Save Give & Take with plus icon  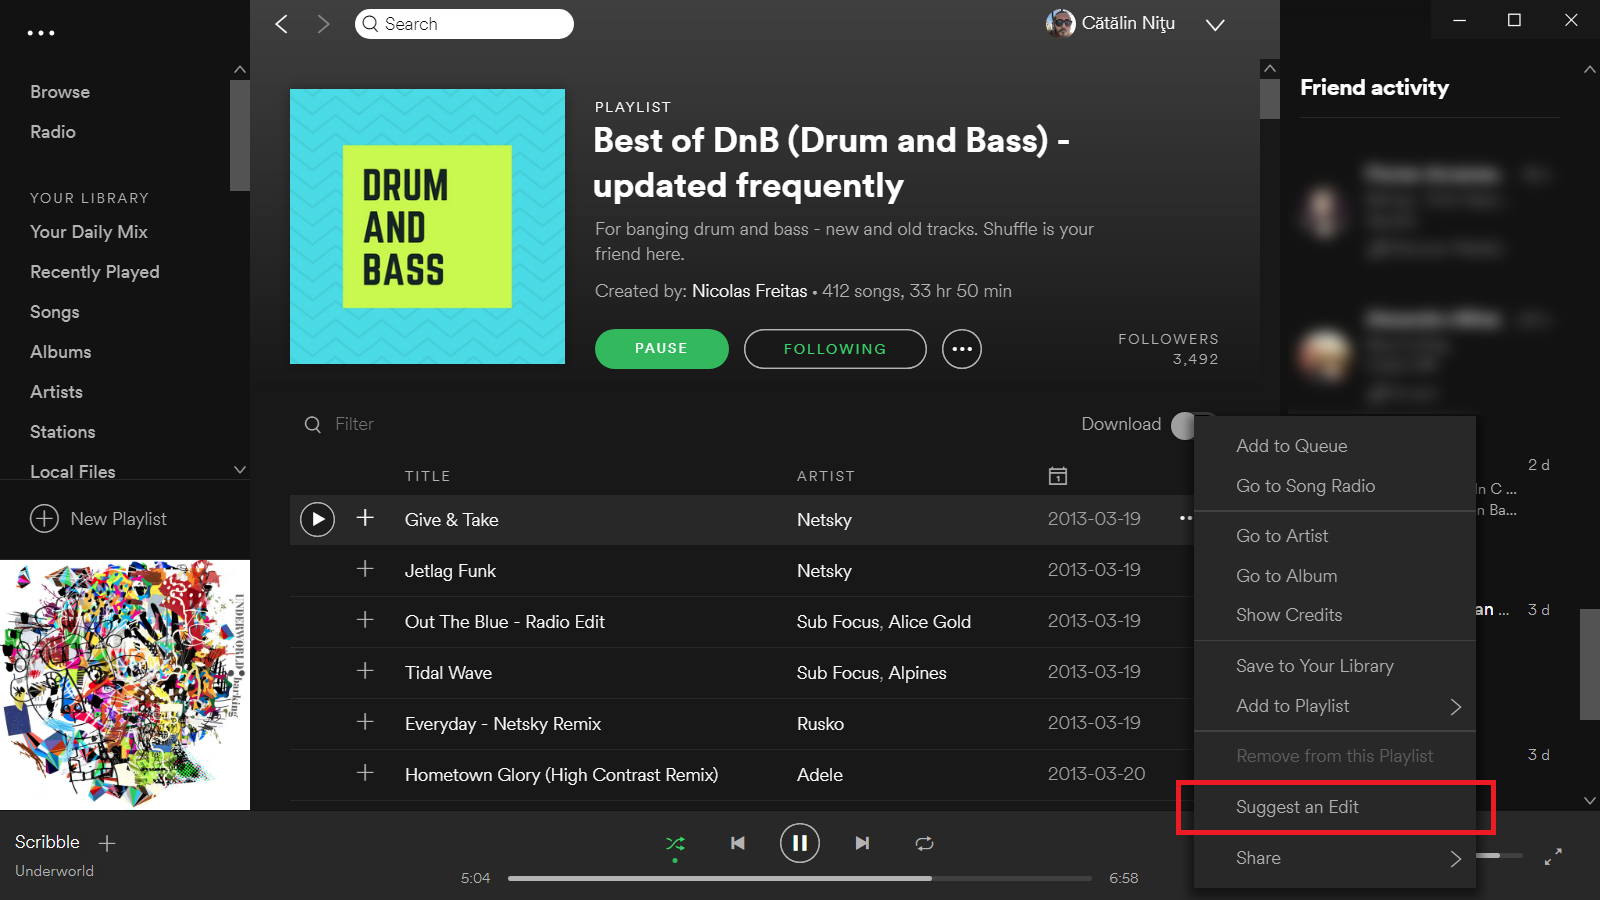pos(365,517)
